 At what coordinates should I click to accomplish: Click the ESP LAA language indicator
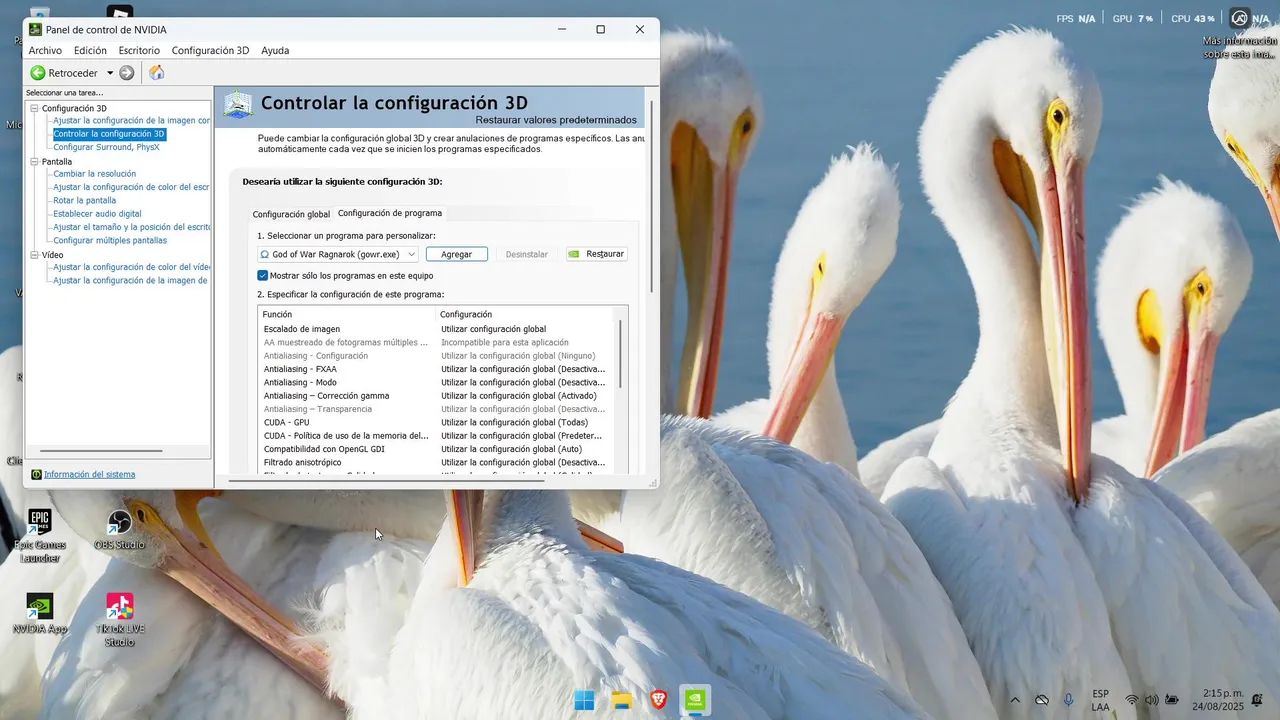pos(1100,700)
